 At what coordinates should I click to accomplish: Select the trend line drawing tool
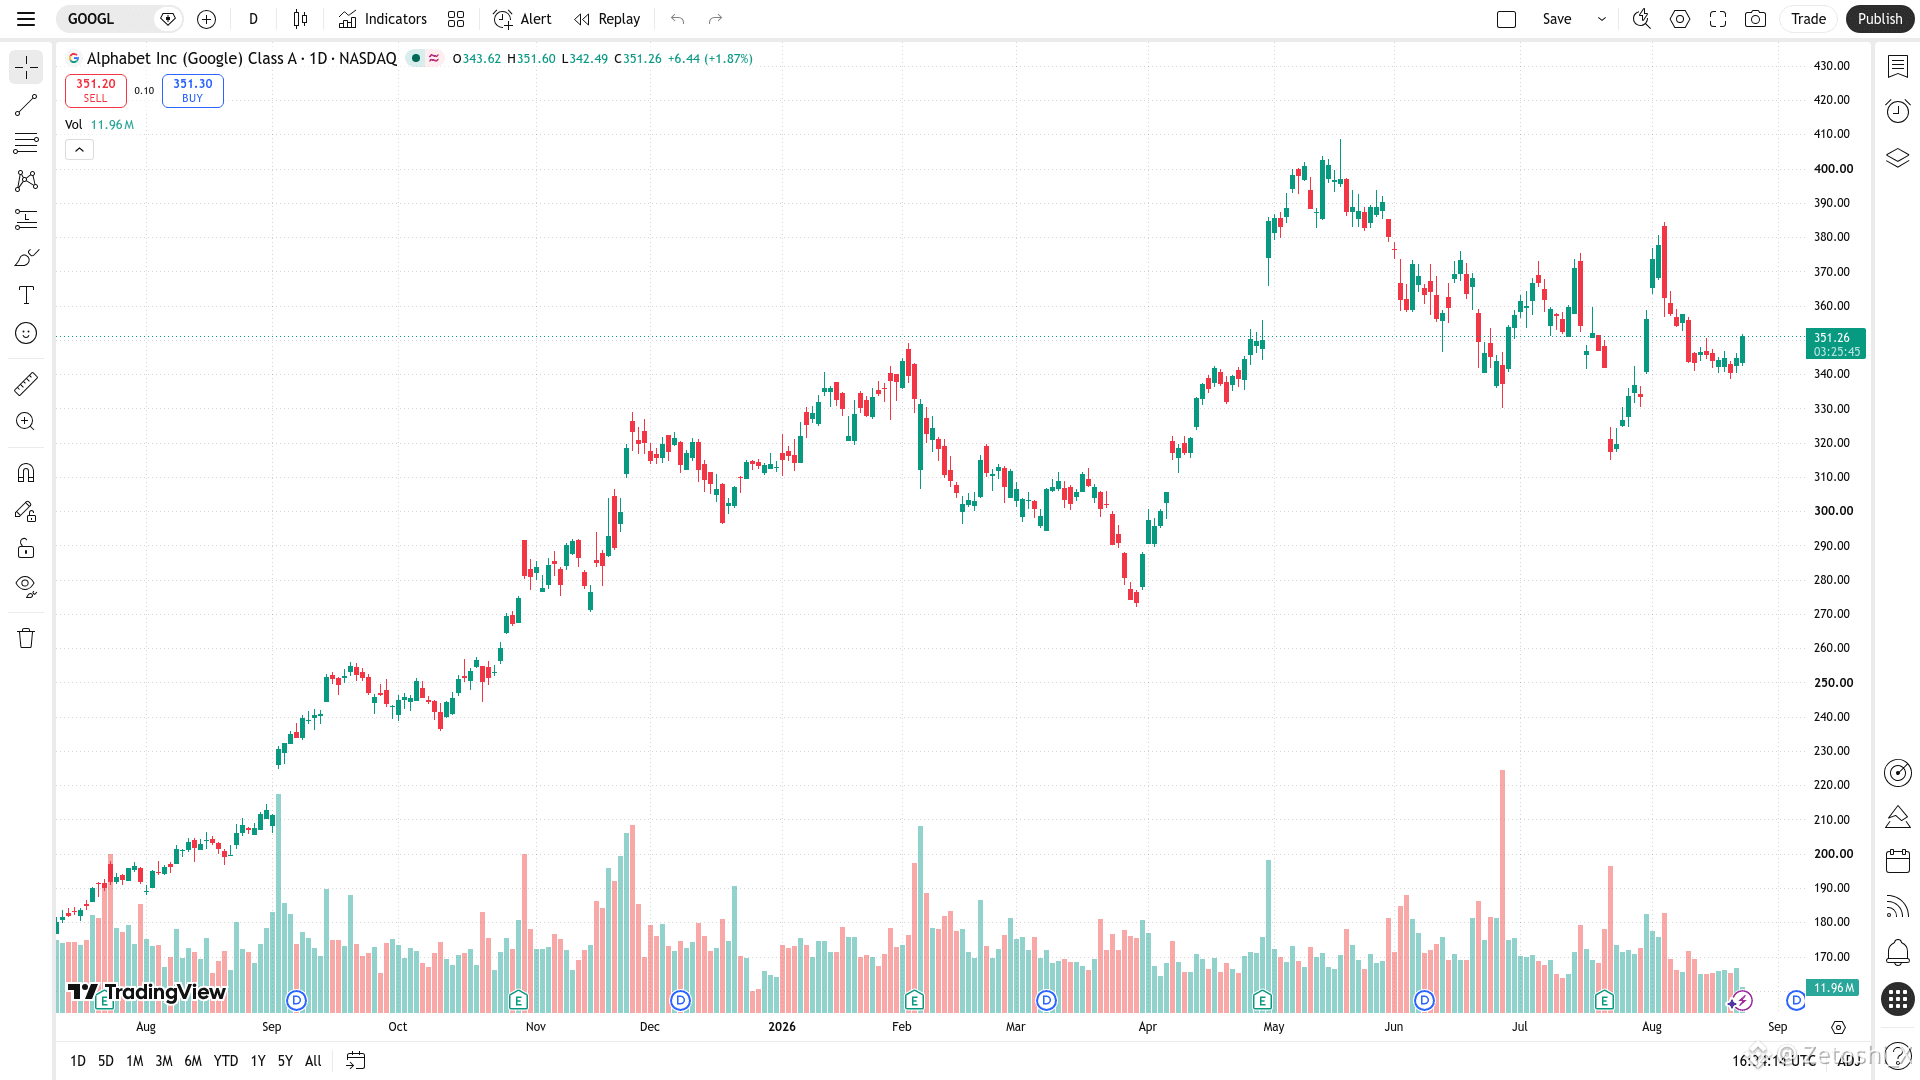point(26,105)
